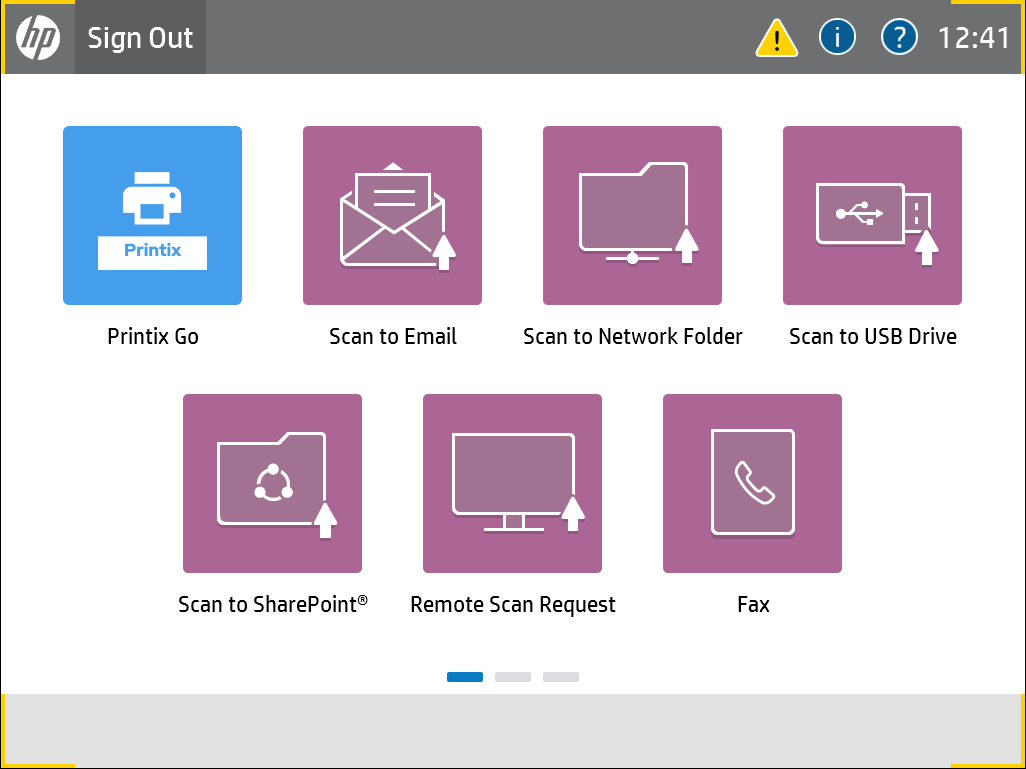Screen dimensions: 1026x769
Task: Click the HP logo home icon
Action: coord(38,38)
